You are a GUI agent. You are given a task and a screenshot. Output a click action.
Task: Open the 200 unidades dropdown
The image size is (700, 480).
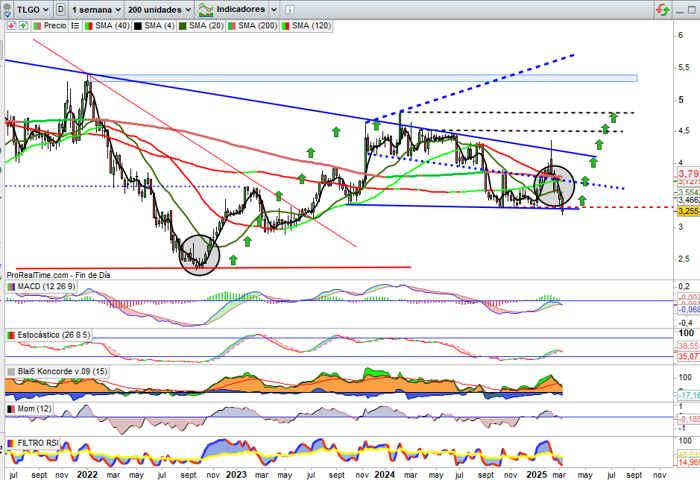tap(159, 9)
